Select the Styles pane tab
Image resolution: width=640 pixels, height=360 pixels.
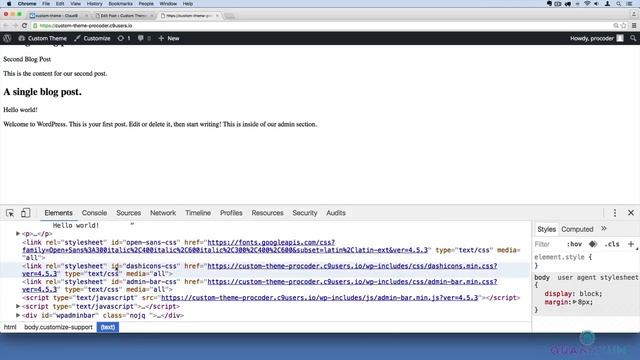pyautogui.click(x=546, y=229)
